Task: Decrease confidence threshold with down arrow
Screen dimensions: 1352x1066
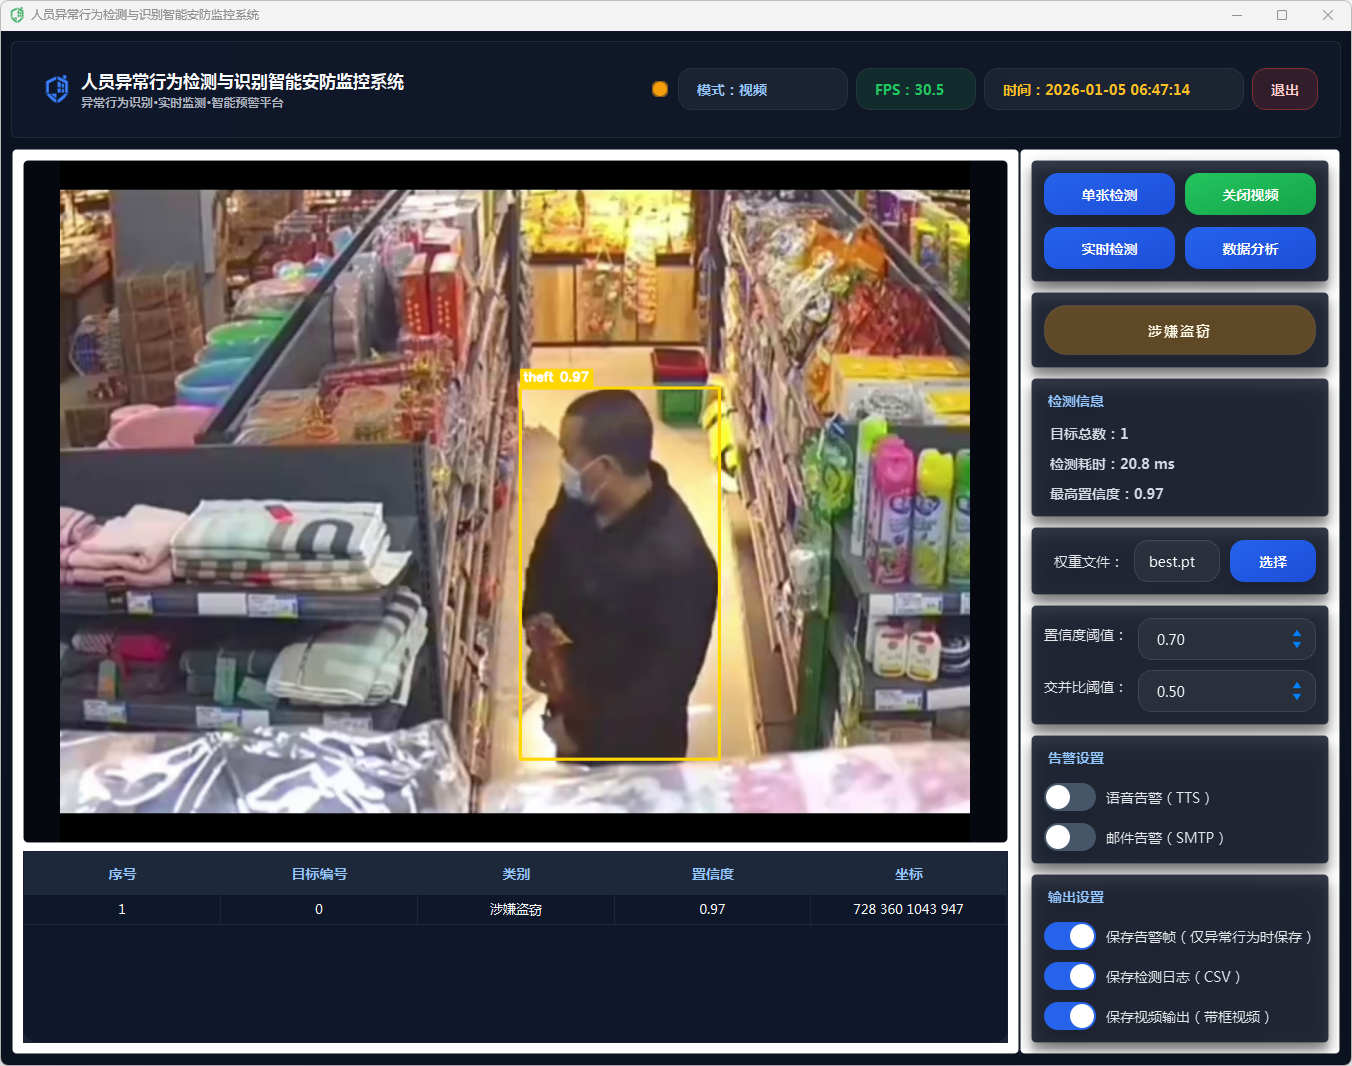Action: pyautogui.click(x=1297, y=646)
